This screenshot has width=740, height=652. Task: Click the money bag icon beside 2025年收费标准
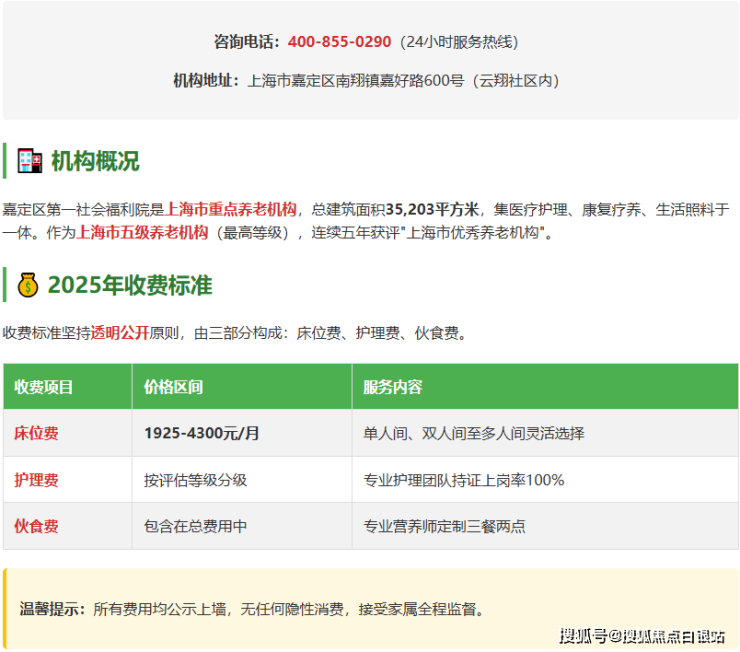(28, 285)
